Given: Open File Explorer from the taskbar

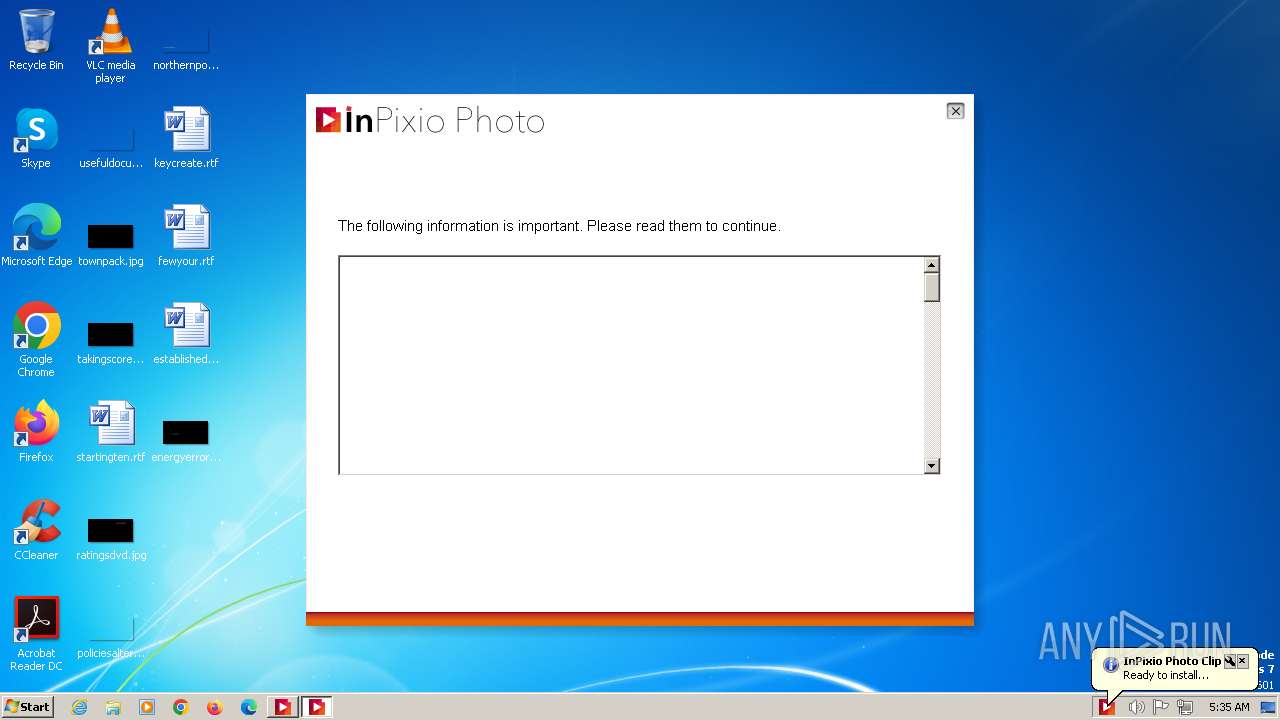Looking at the screenshot, I should (113, 707).
